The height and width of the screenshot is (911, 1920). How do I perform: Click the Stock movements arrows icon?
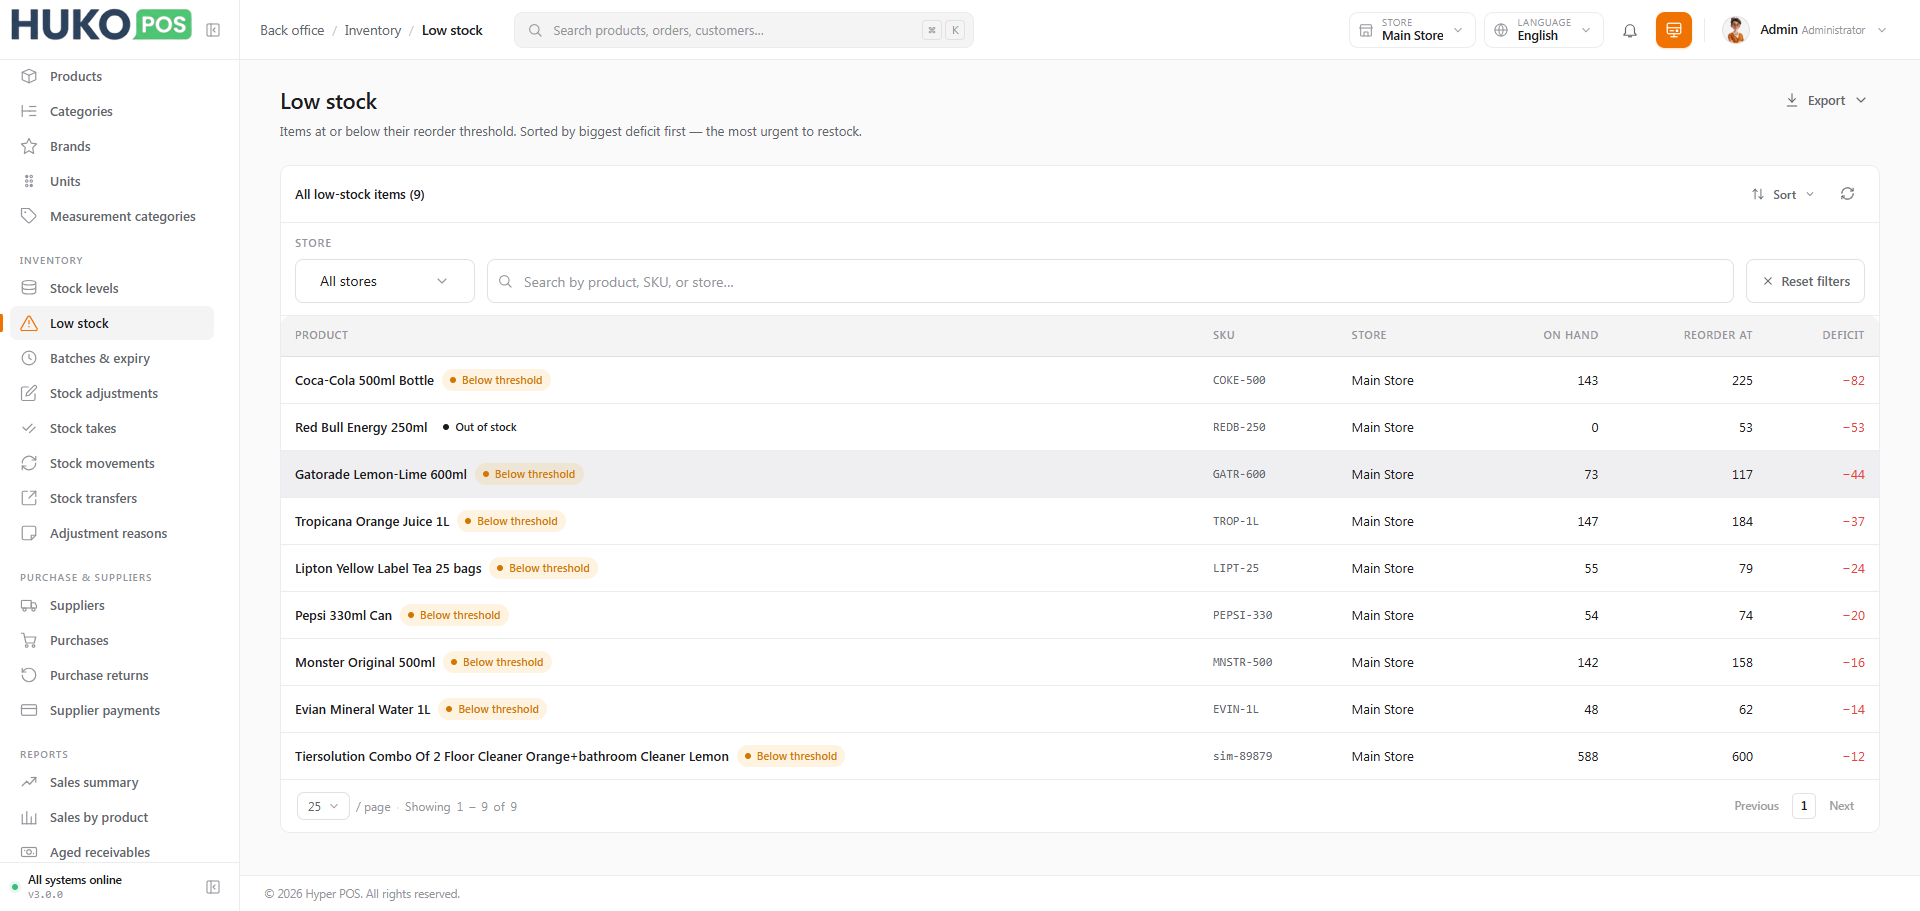pos(29,463)
